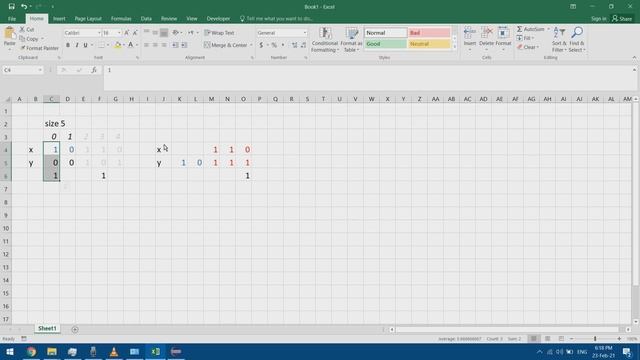The image size is (640, 360).
Task: Apply the yellow fill color bucket
Action: tap(118, 45)
